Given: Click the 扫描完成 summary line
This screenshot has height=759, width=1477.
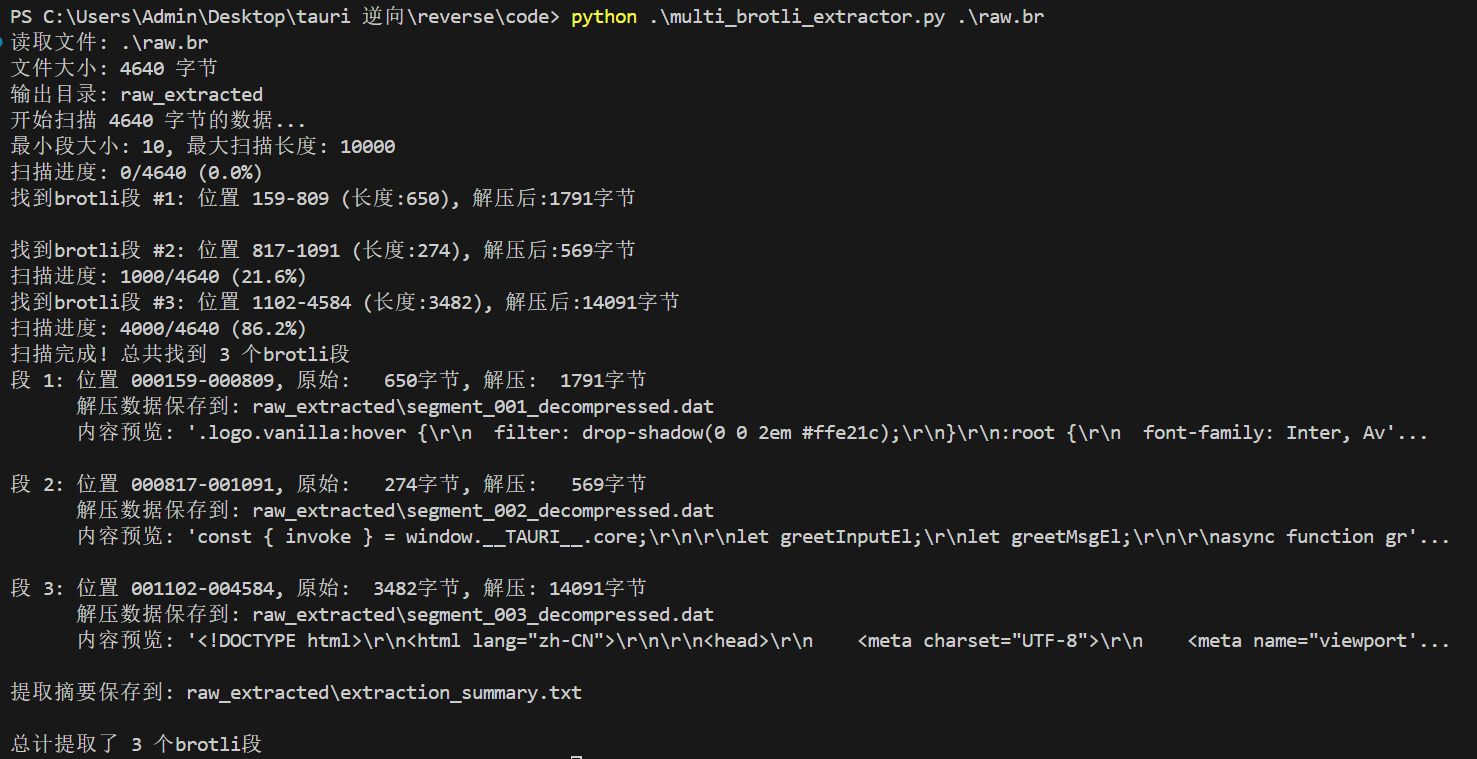Looking at the screenshot, I should [x=180, y=355].
